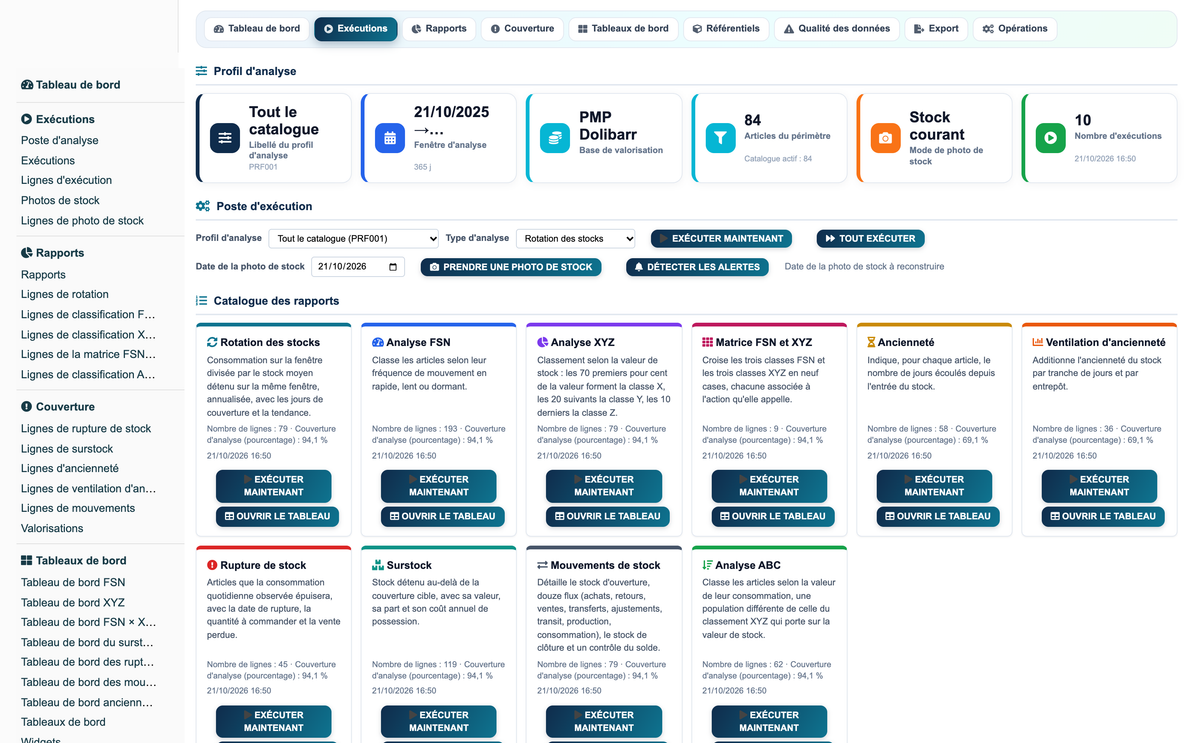Click the grid icon beside Matrice FSN et XYZ
This screenshot has height=743, width=1200.
[x=708, y=342]
